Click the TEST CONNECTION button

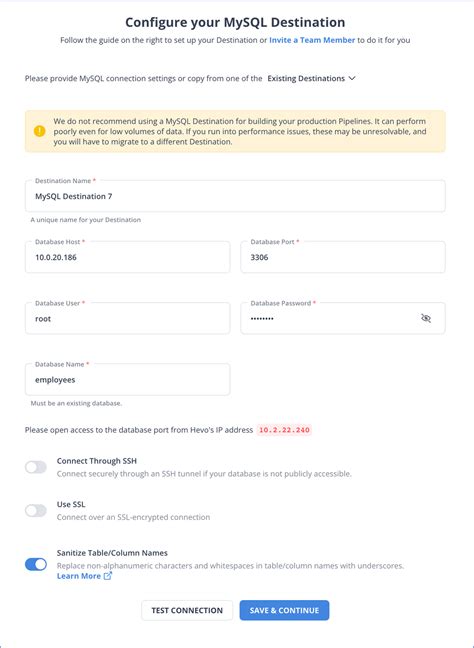point(187,610)
